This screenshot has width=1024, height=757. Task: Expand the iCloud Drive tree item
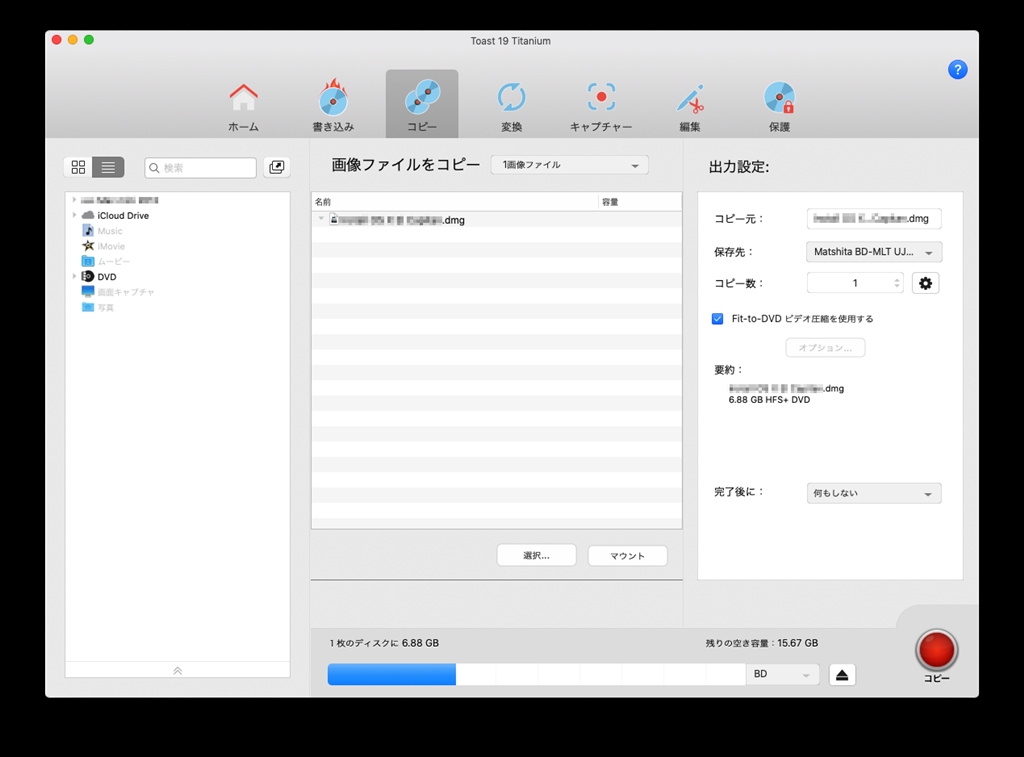click(74, 215)
